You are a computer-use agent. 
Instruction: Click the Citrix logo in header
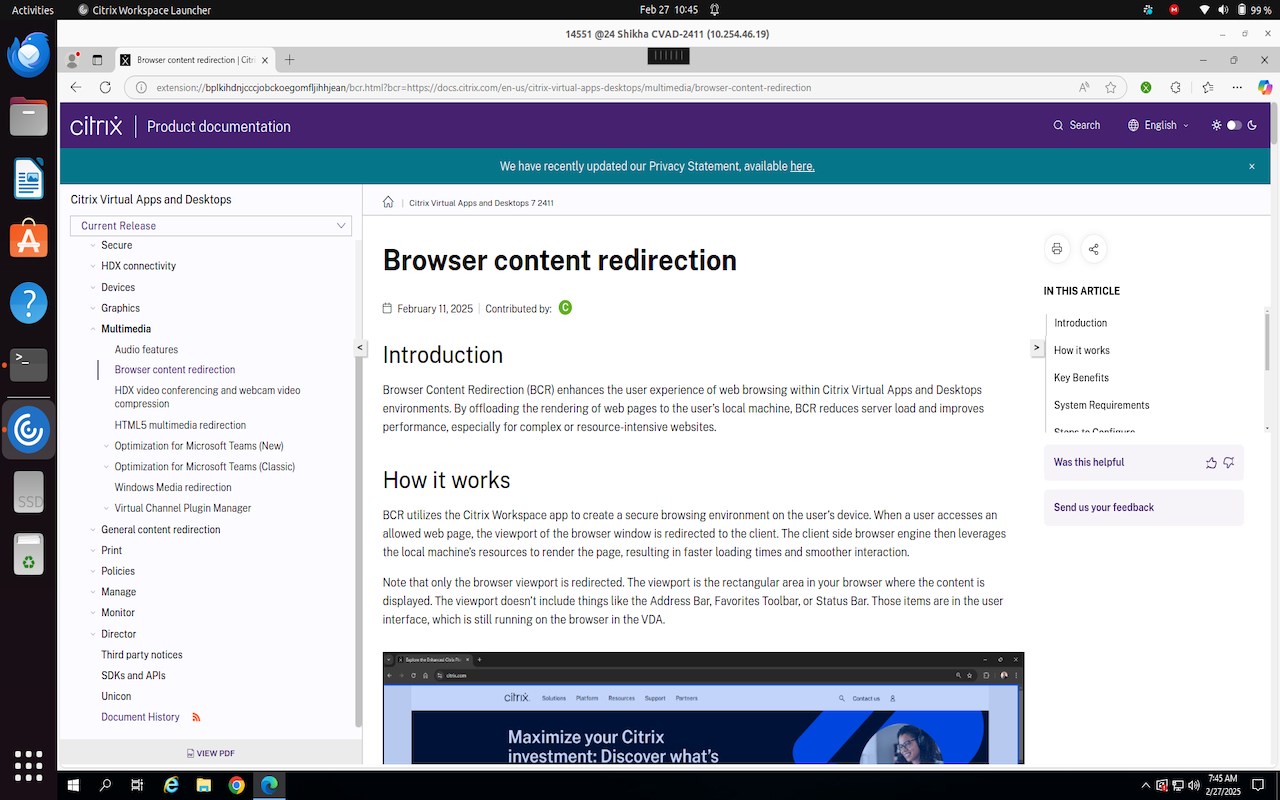coord(96,126)
